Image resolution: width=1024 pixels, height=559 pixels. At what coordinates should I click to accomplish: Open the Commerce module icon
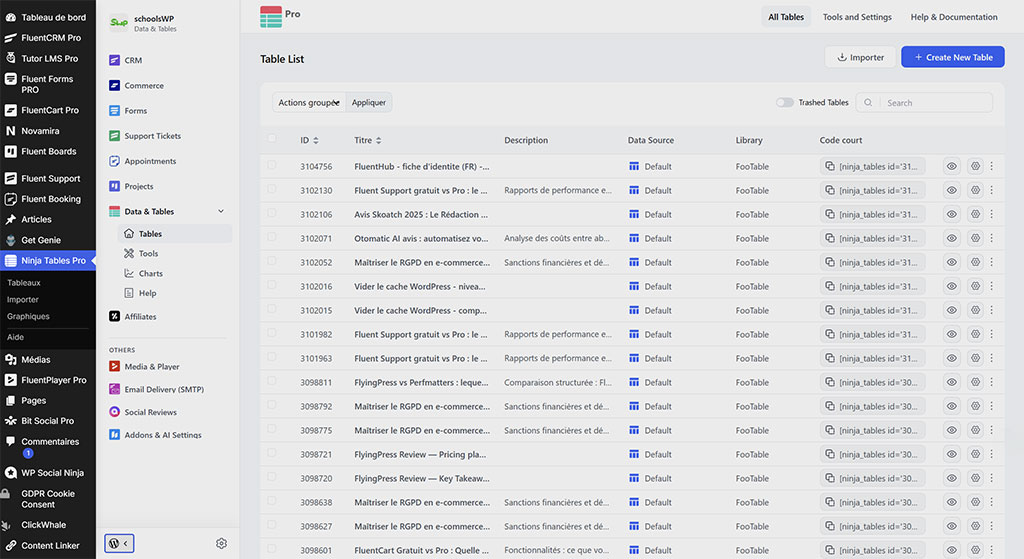114,86
